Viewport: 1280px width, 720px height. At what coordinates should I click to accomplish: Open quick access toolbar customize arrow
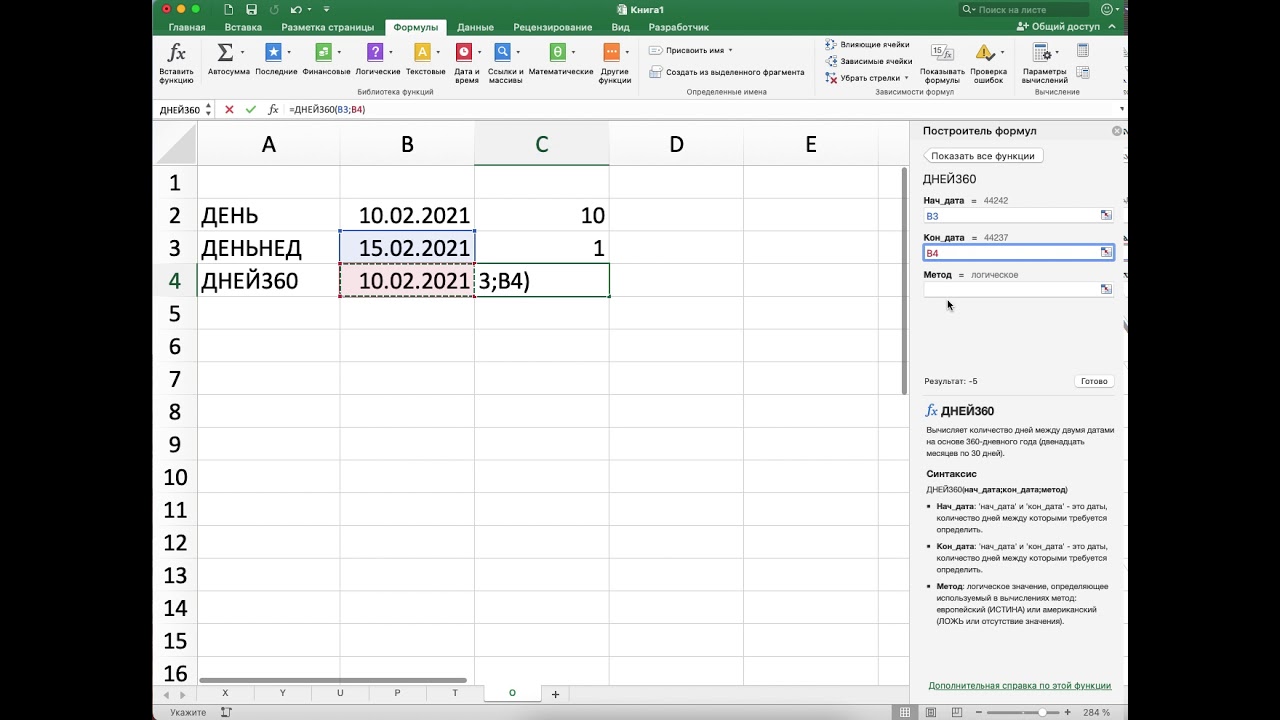(x=326, y=9)
